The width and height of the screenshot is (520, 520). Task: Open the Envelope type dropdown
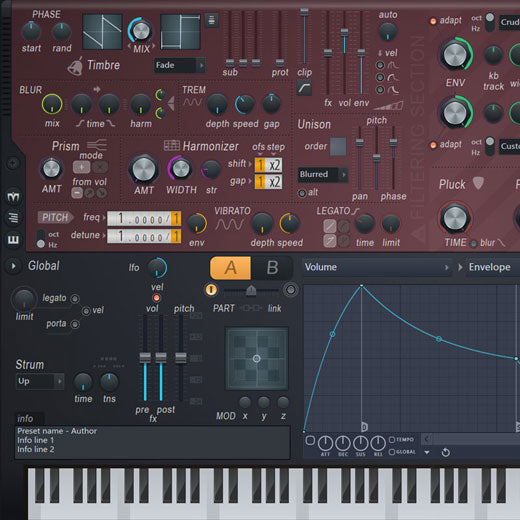point(493,267)
